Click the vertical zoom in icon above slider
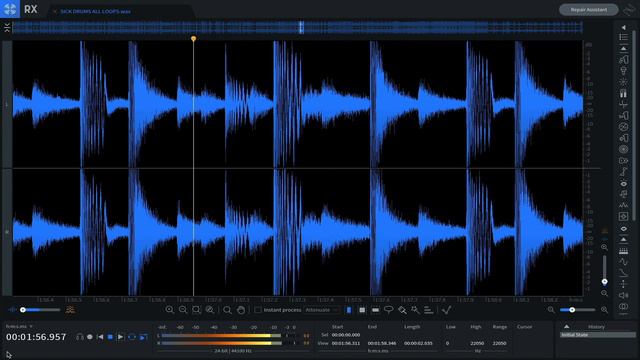Image resolution: width=640 pixels, height=360 pixels. 604,247
